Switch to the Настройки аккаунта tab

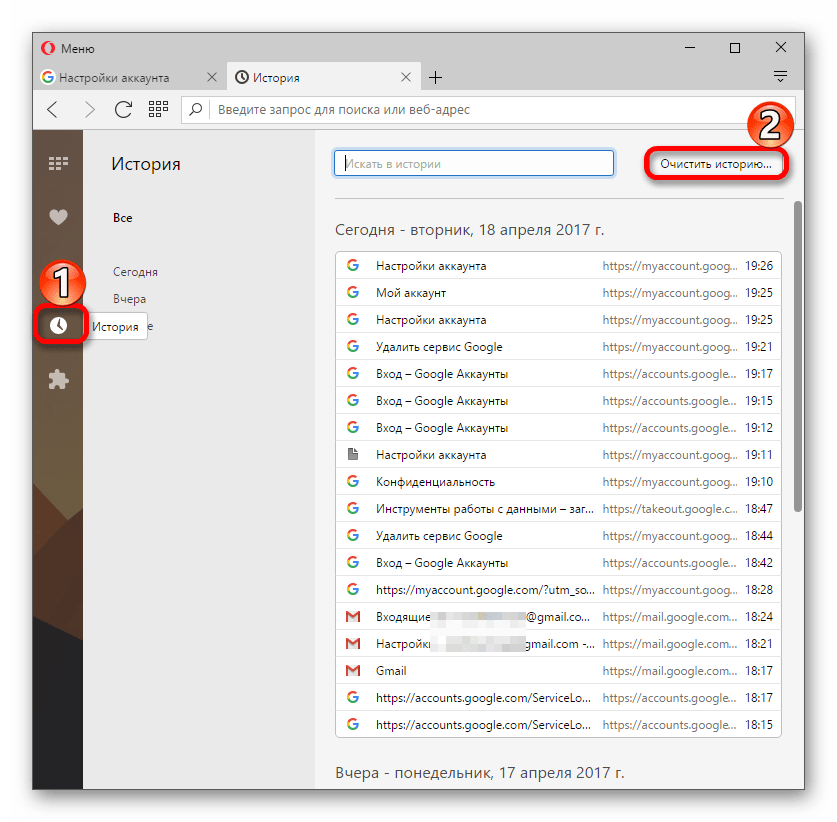(130, 77)
